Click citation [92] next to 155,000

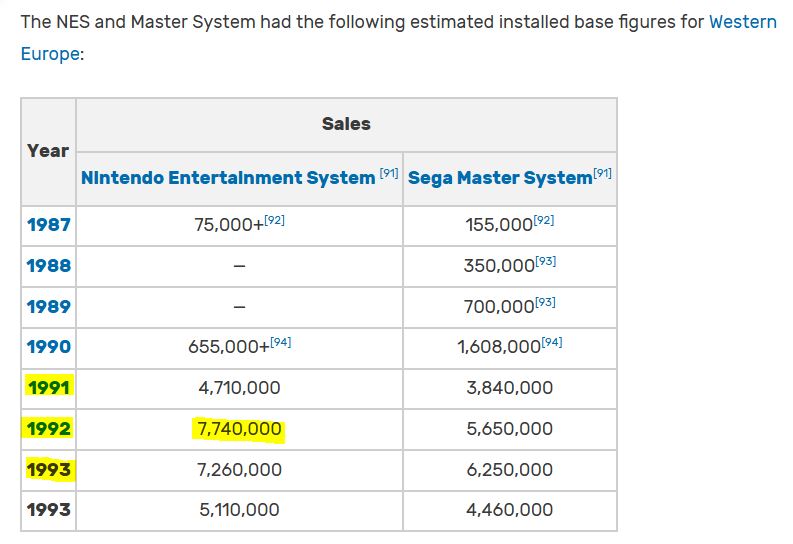pos(544,220)
